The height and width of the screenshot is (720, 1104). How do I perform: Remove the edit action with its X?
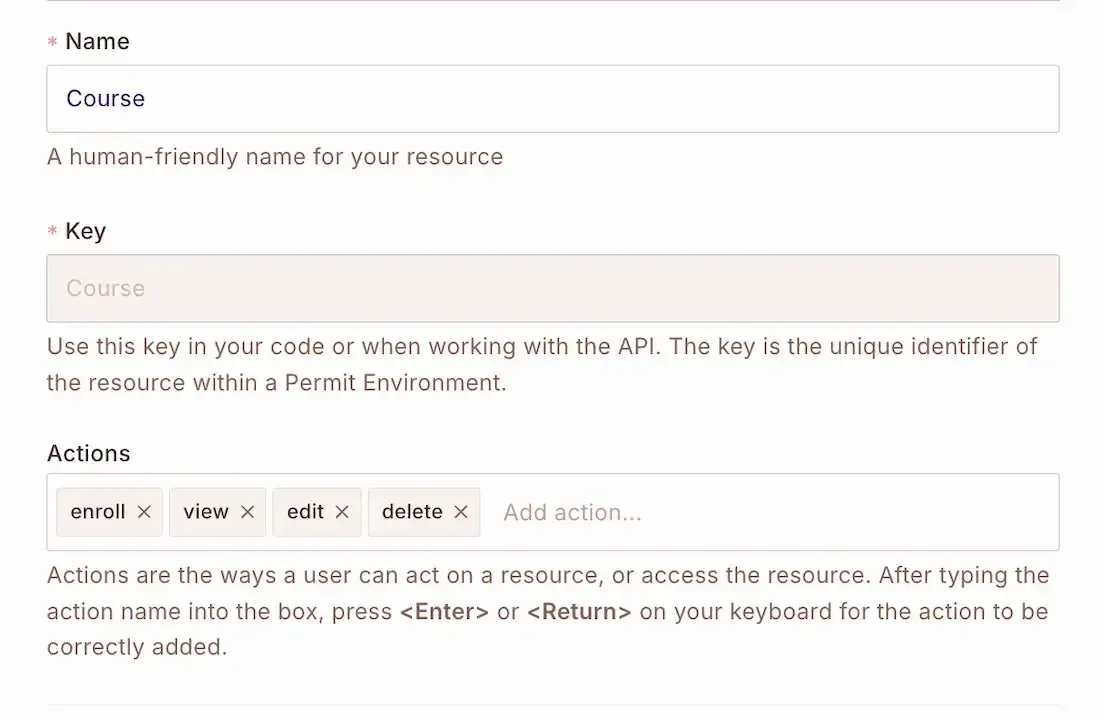pyautogui.click(x=342, y=512)
